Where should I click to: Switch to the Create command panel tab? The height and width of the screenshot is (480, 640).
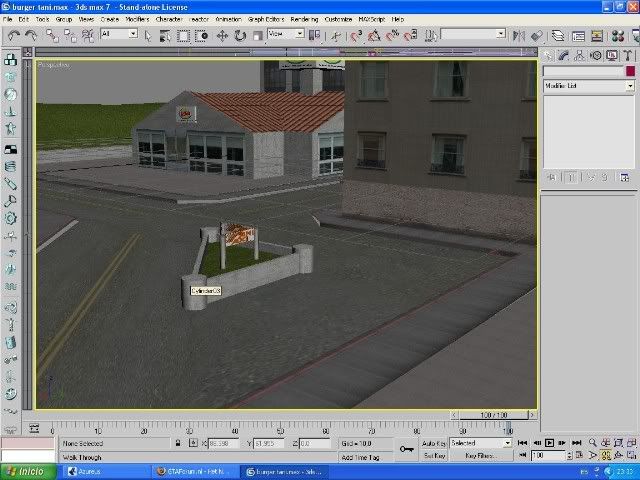pos(548,55)
